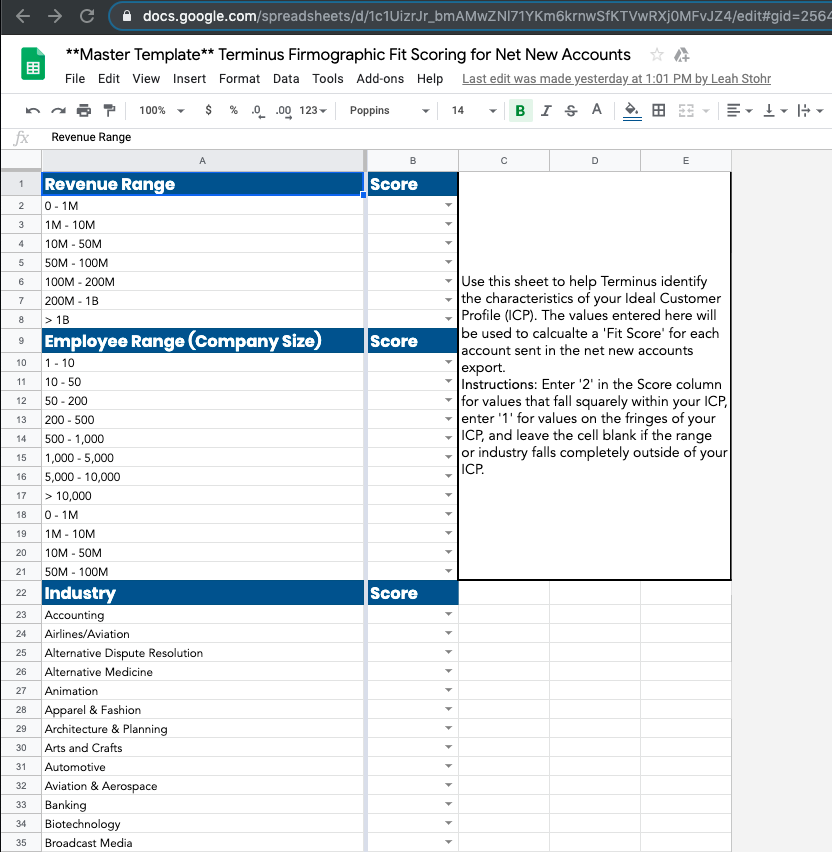Open the File menu
The height and width of the screenshot is (852, 832).
click(x=75, y=79)
